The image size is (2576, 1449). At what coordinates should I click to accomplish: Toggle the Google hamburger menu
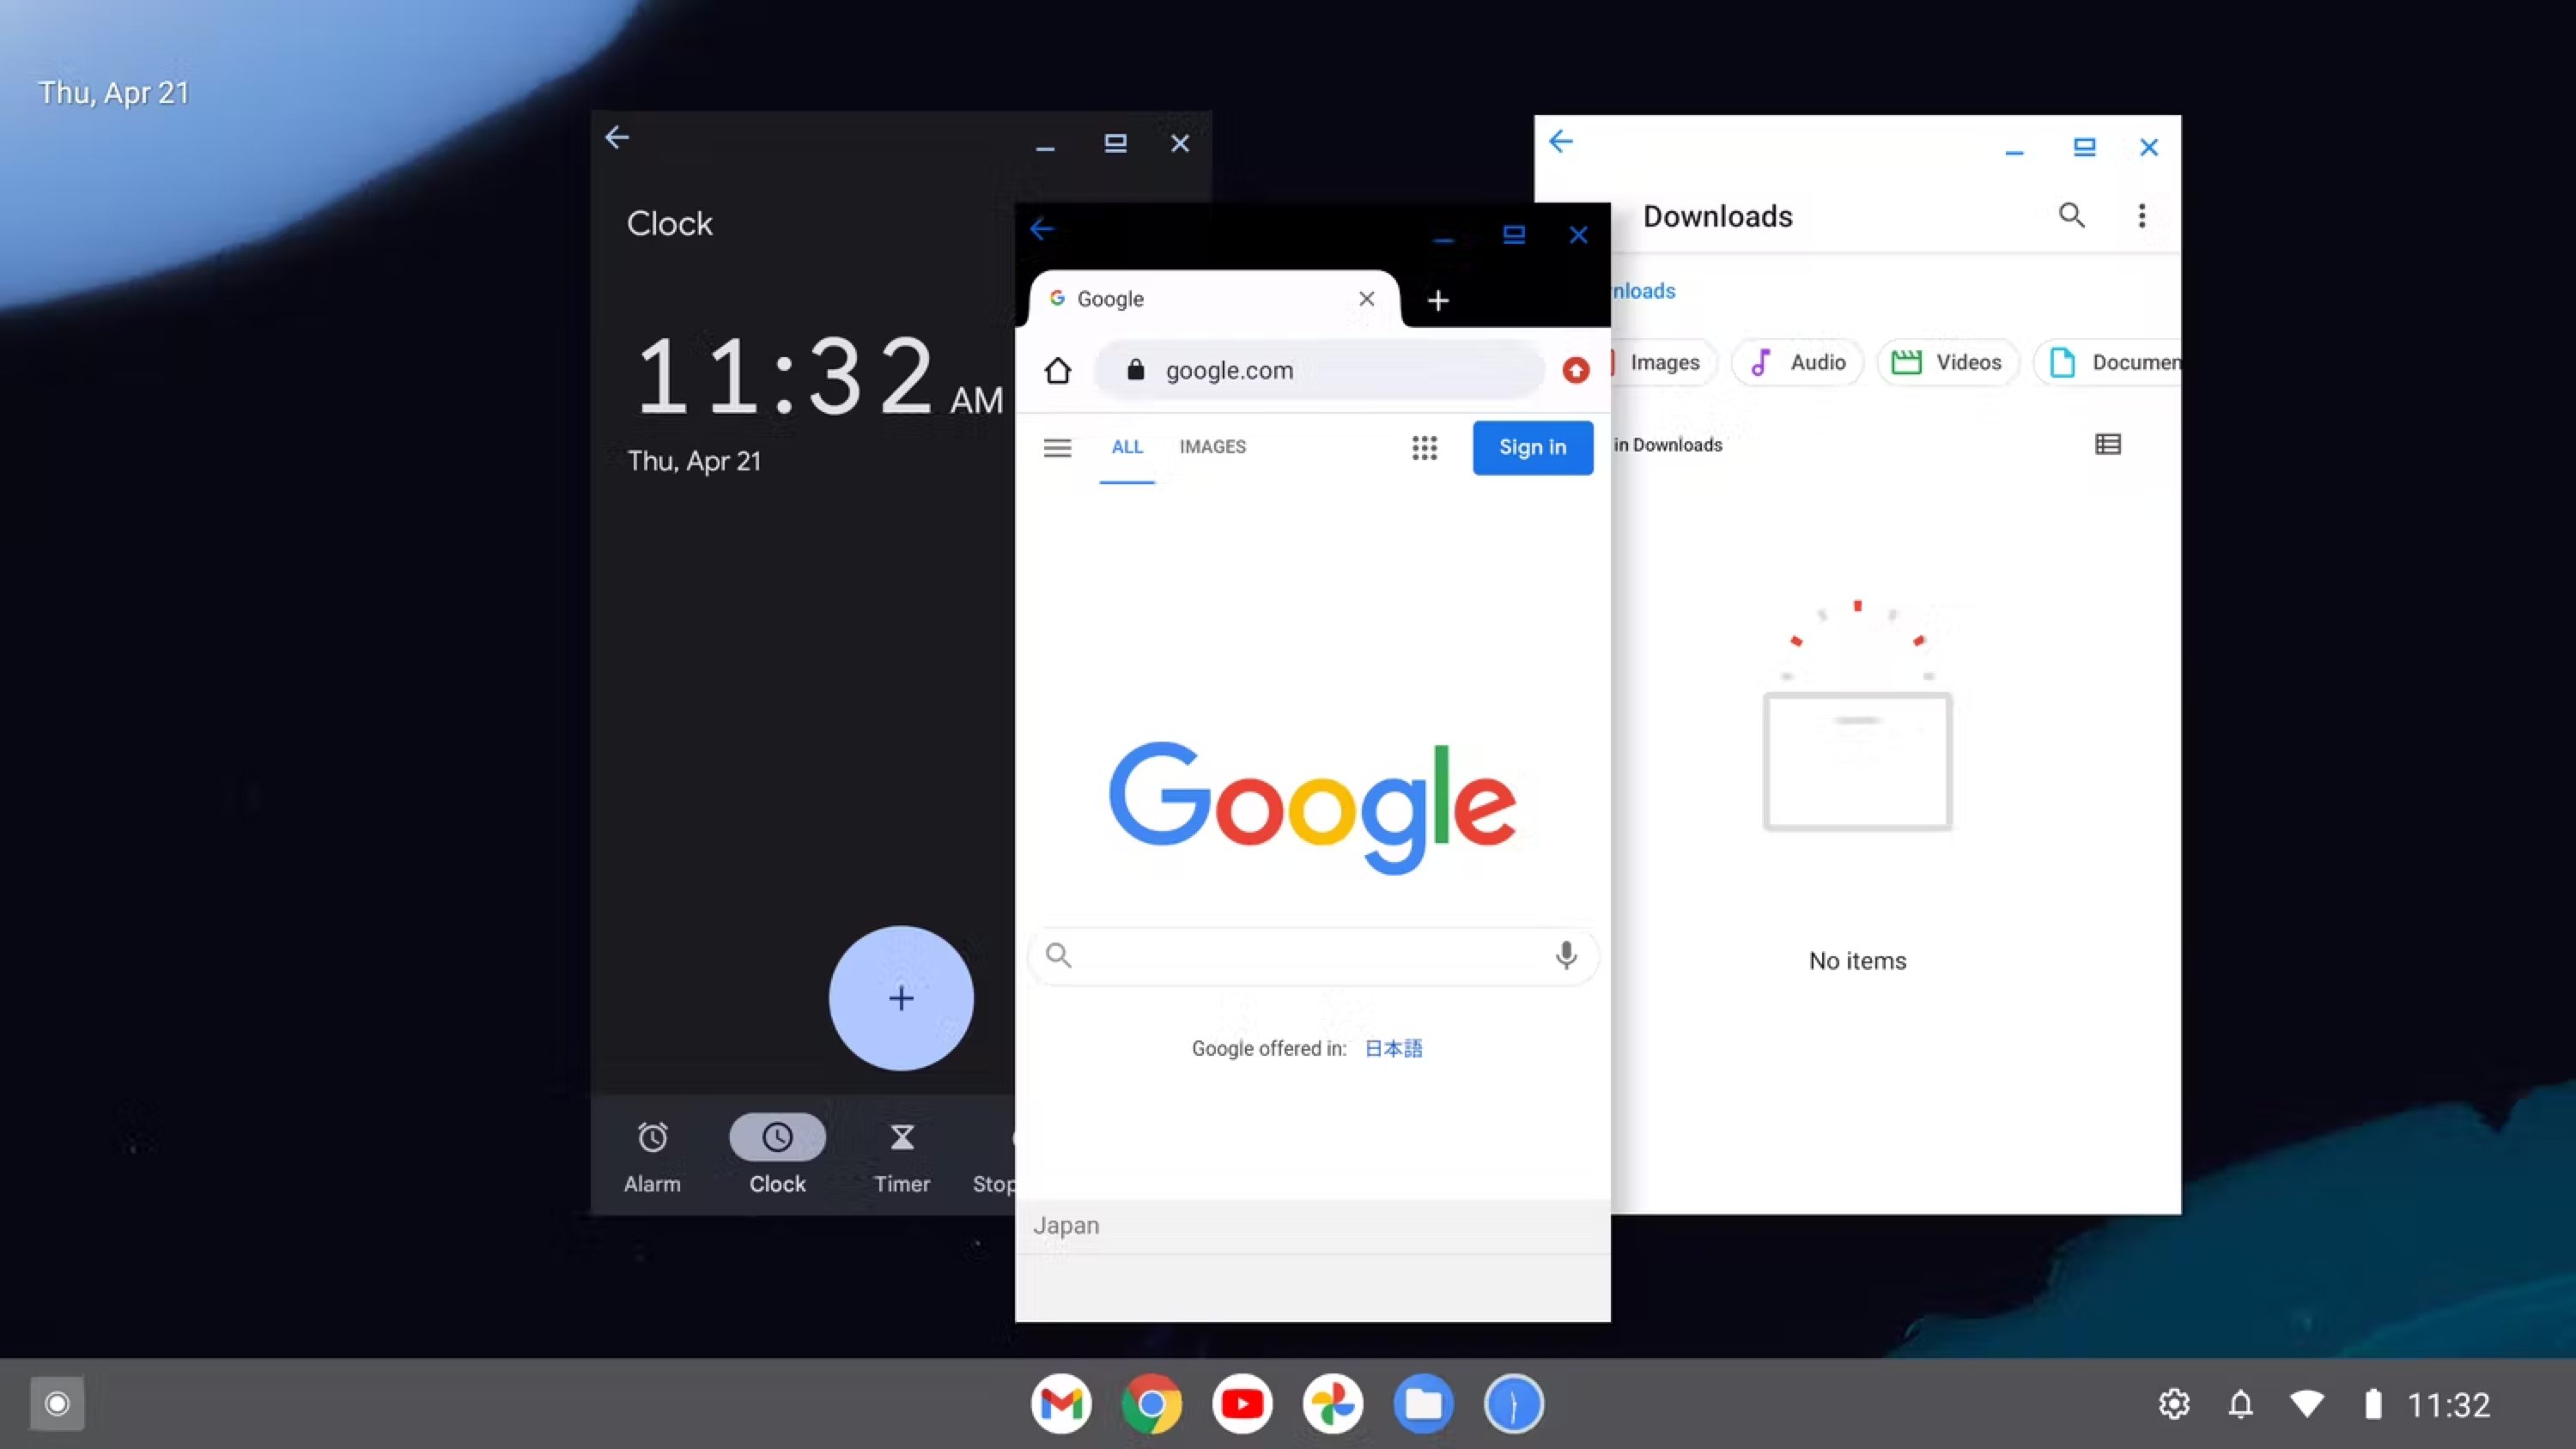1056,446
